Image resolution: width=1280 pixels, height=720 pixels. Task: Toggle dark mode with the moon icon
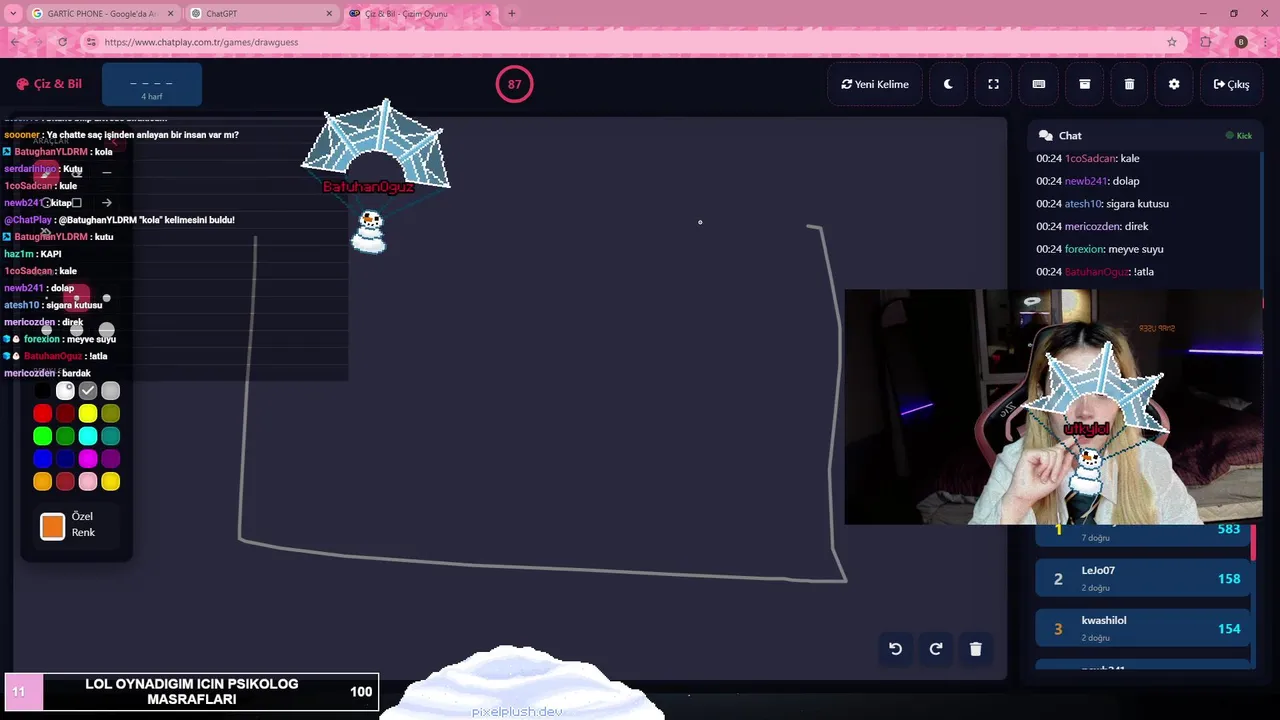point(948,84)
